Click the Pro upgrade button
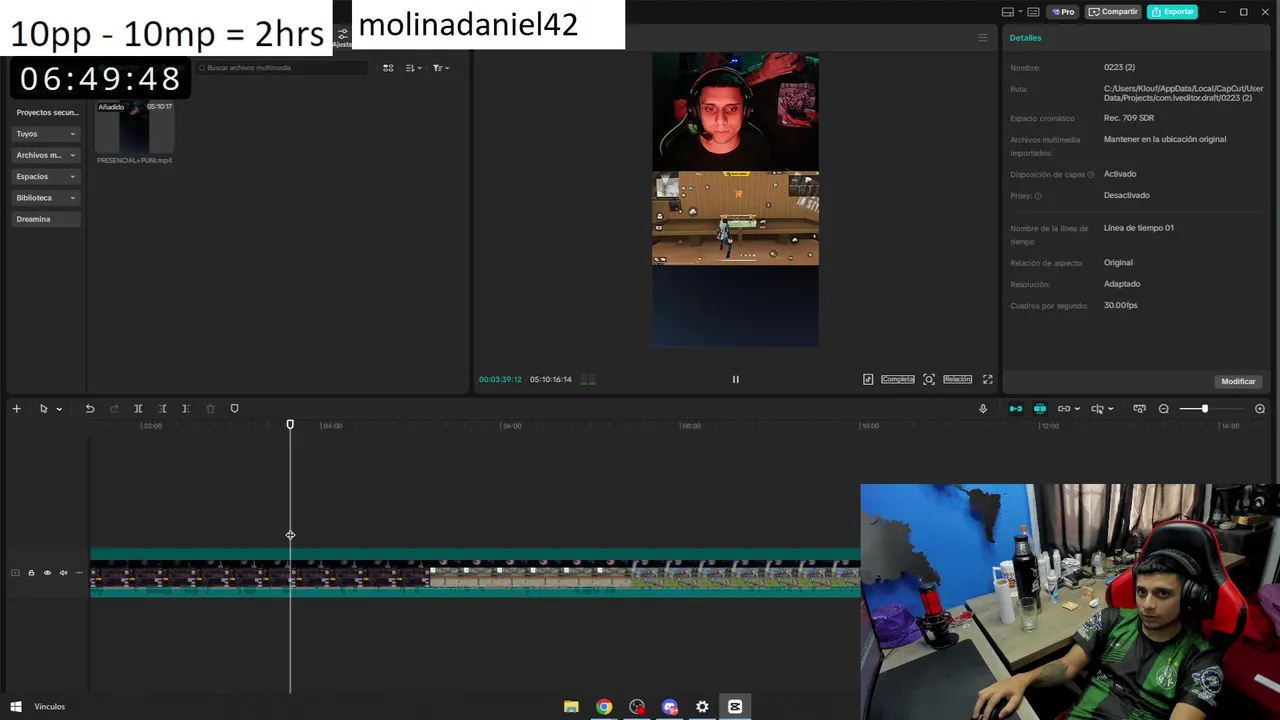The width and height of the screenshot is (1280, 720). tap(1063, 12)
